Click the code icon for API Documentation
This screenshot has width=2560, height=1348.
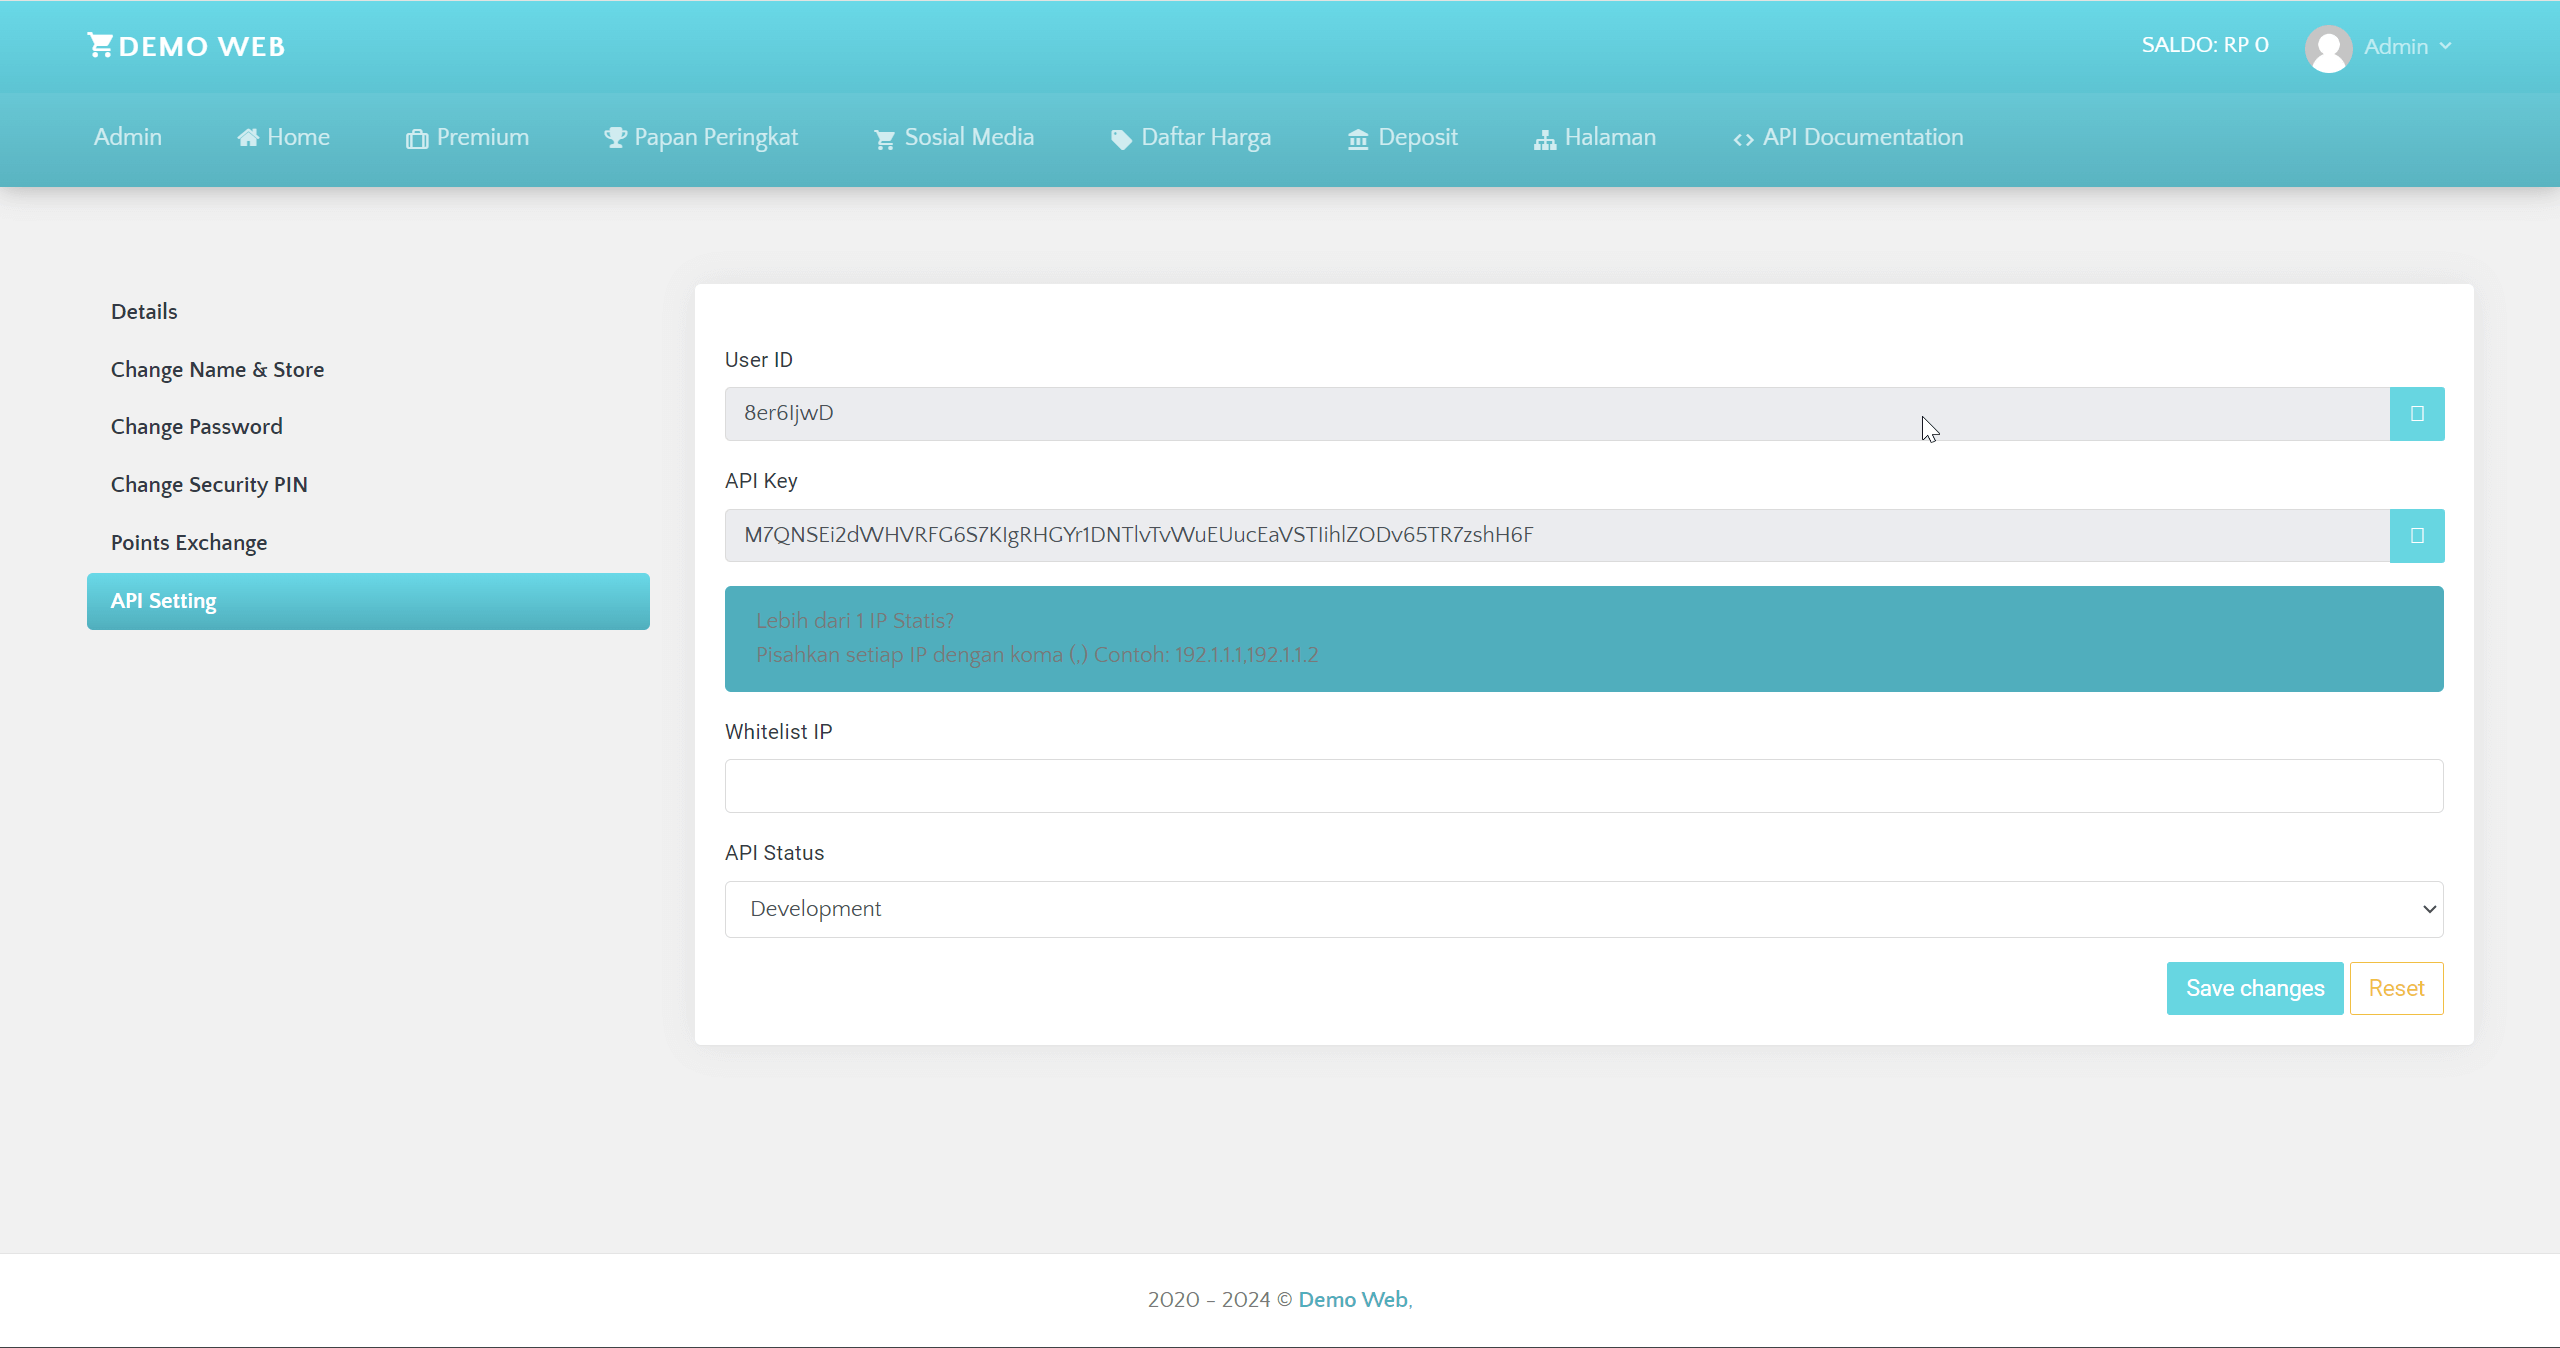pyautogui.click(x=1743, y=139)
